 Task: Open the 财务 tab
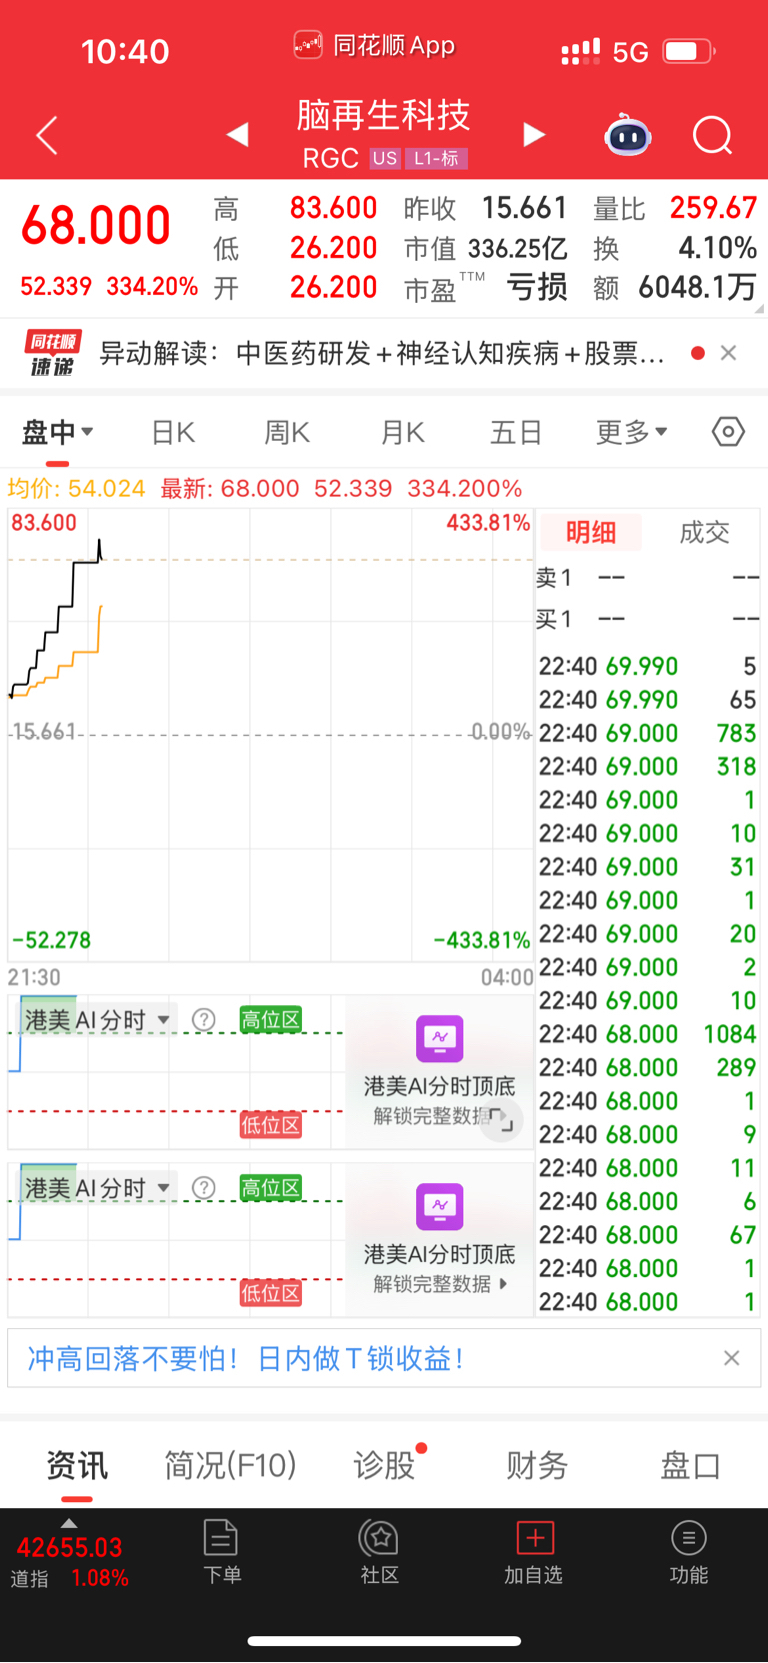click(x=537, y=1465)
